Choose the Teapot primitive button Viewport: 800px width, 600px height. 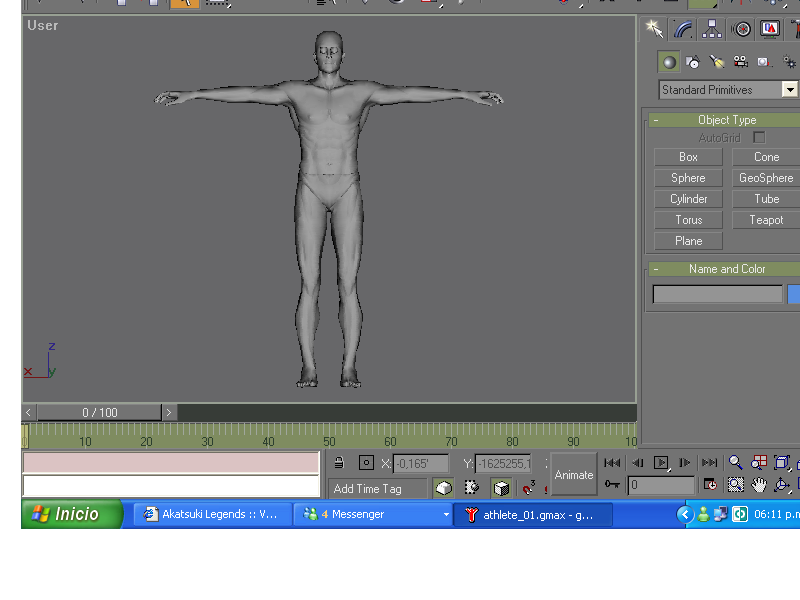[766, 220]
